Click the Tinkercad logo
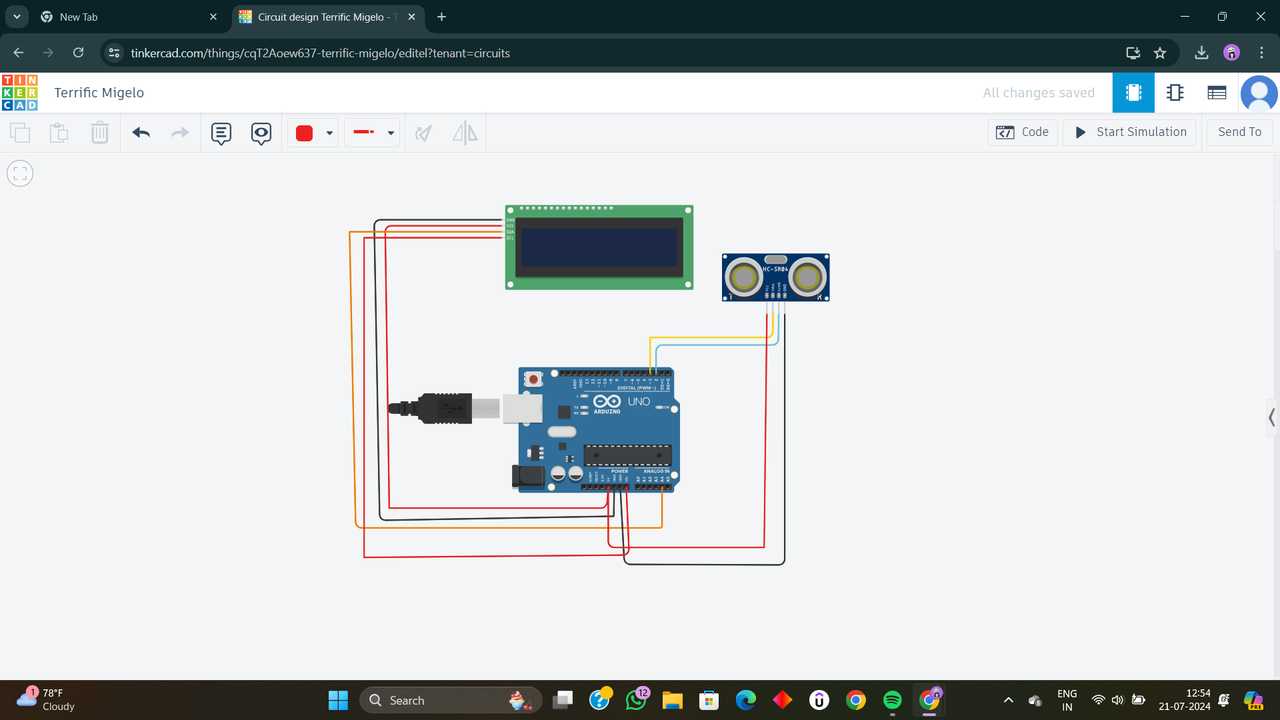Viewport: 1280px width, 720px height. (x=20, y=92)
